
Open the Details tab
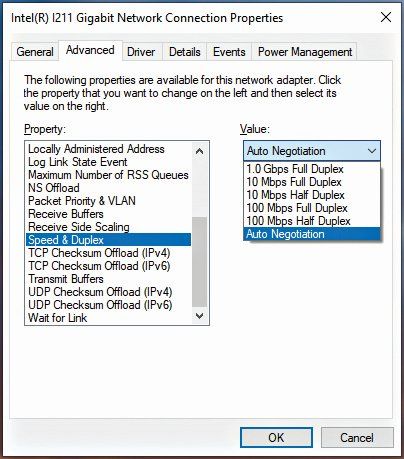(185, 52)
